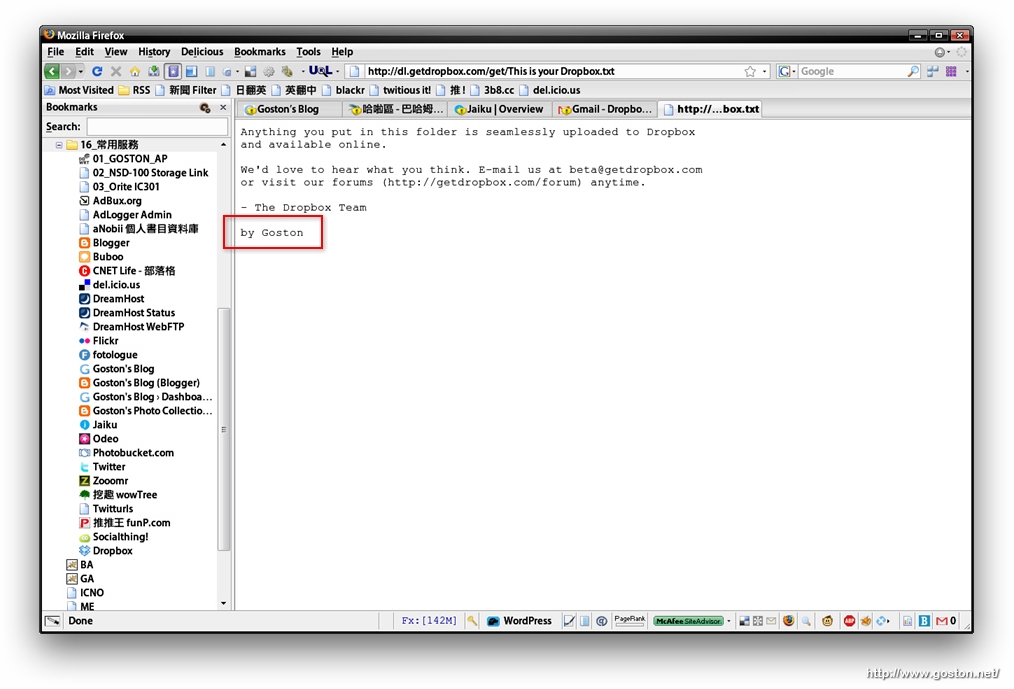This screenshot has width=1014, height=689.
Task: Click the Stop loading X icon
Action: click(116, 71)
